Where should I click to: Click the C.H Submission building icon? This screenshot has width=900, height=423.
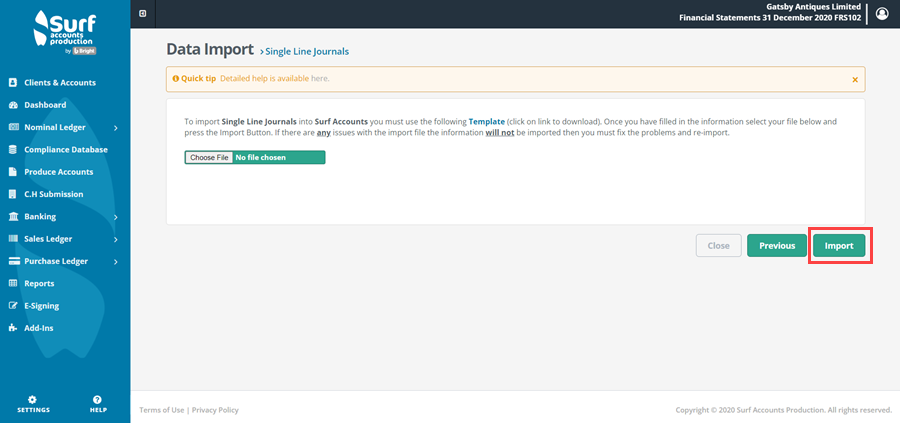pos(13,195)
